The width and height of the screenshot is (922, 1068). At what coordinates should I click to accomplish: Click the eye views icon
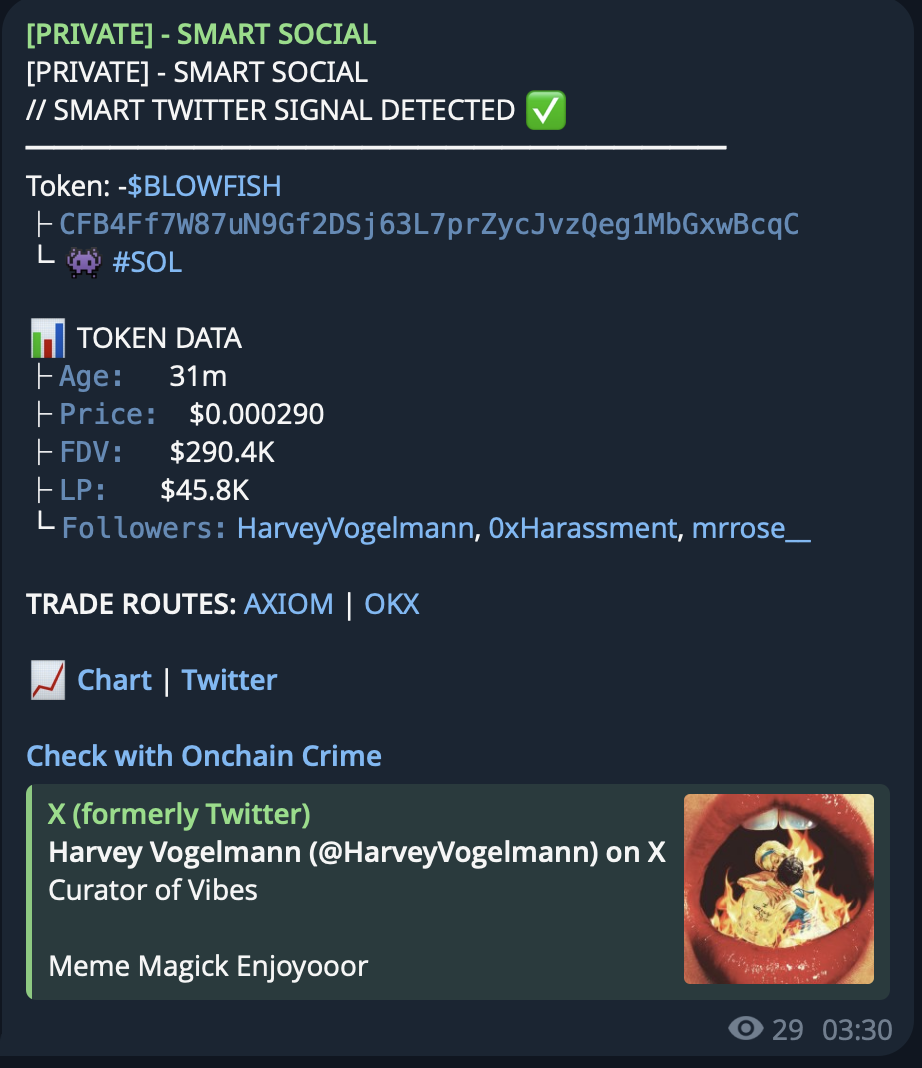[745, 1028]
